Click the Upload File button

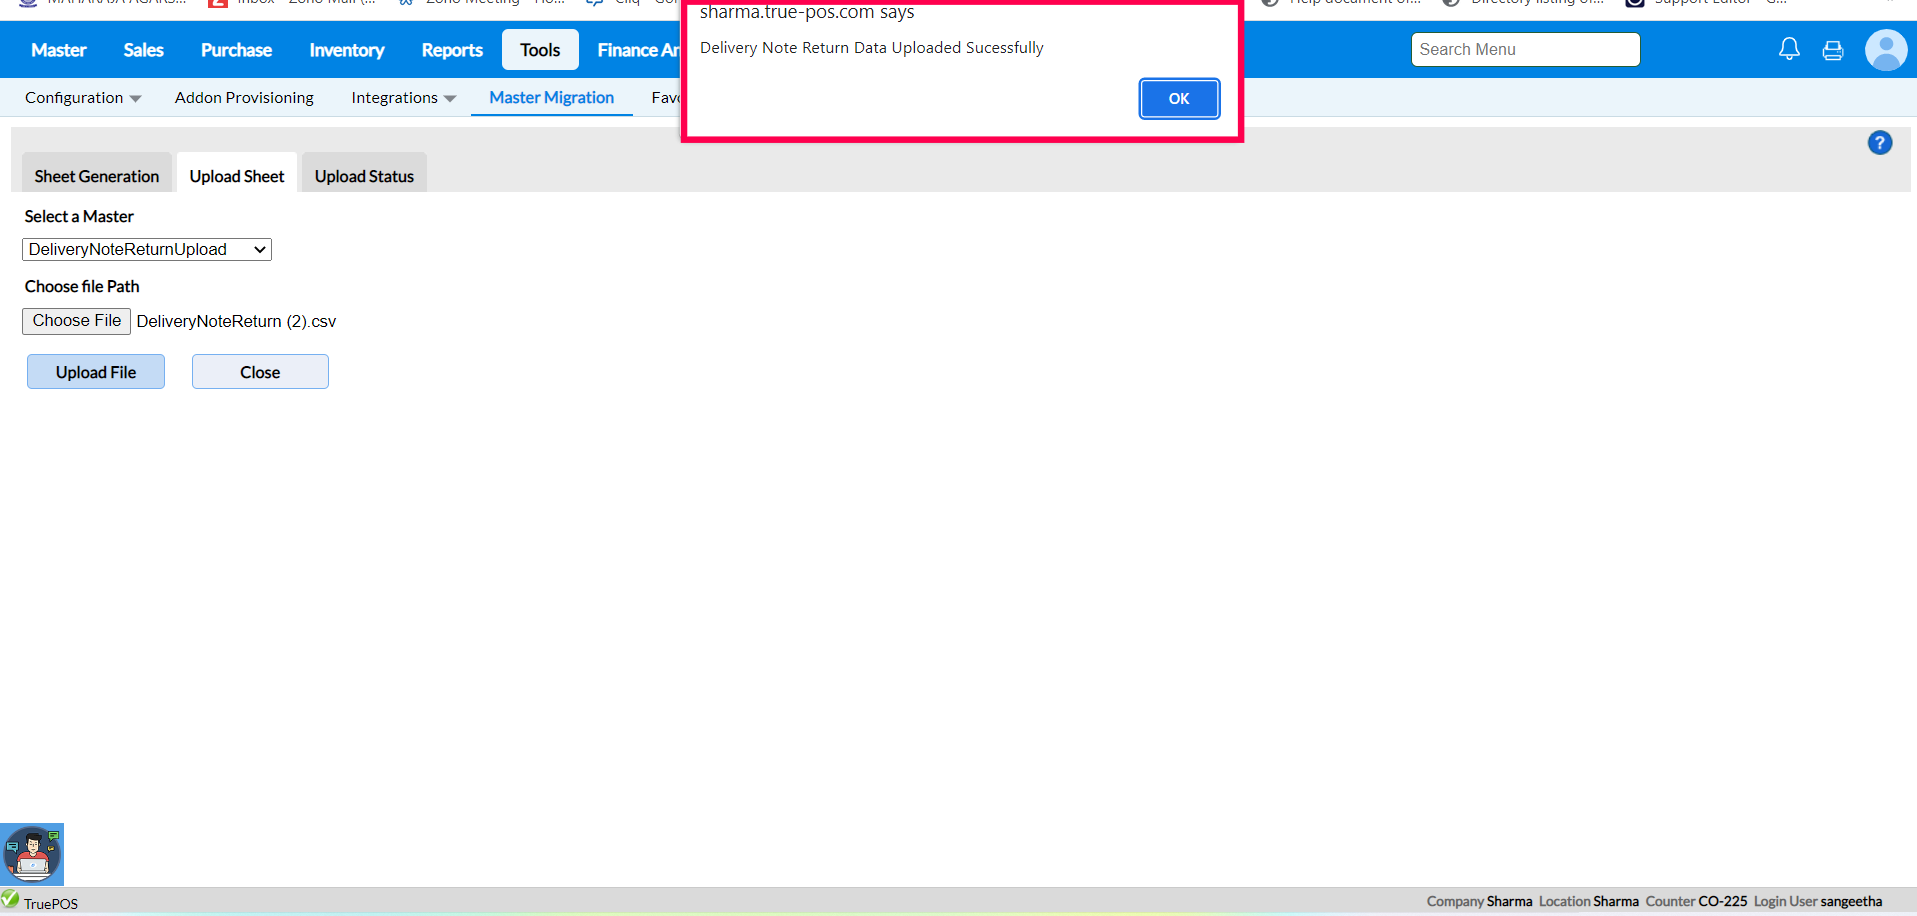tap(96, 372)
